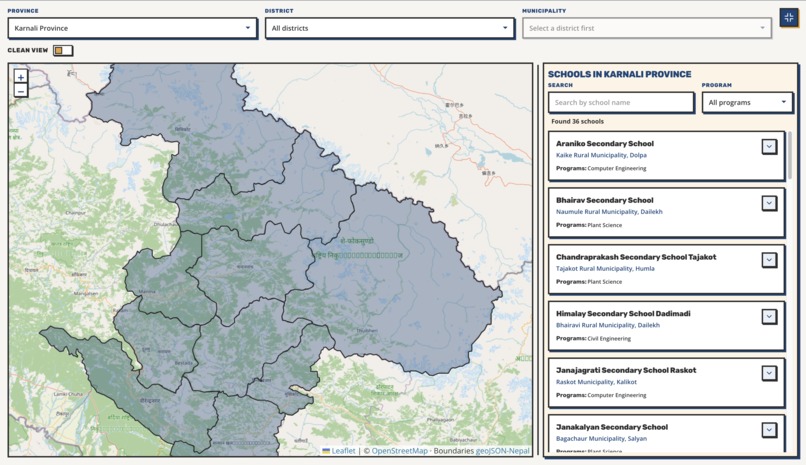Expand Araniko Secondary School card
806x465 pixels.
(x=769, y=146)
